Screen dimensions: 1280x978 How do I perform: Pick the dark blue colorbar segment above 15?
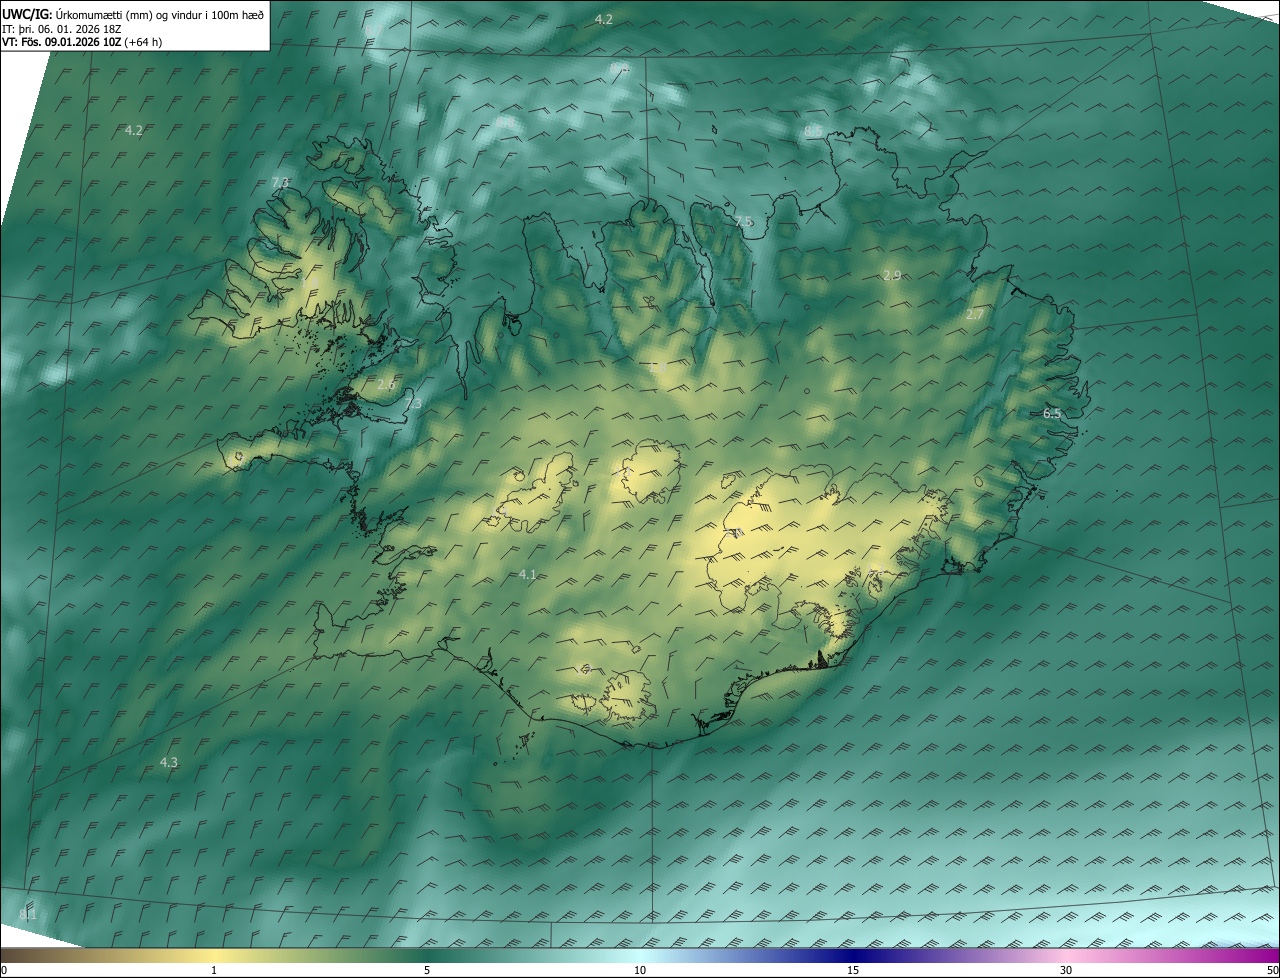[x=853, y=956]
